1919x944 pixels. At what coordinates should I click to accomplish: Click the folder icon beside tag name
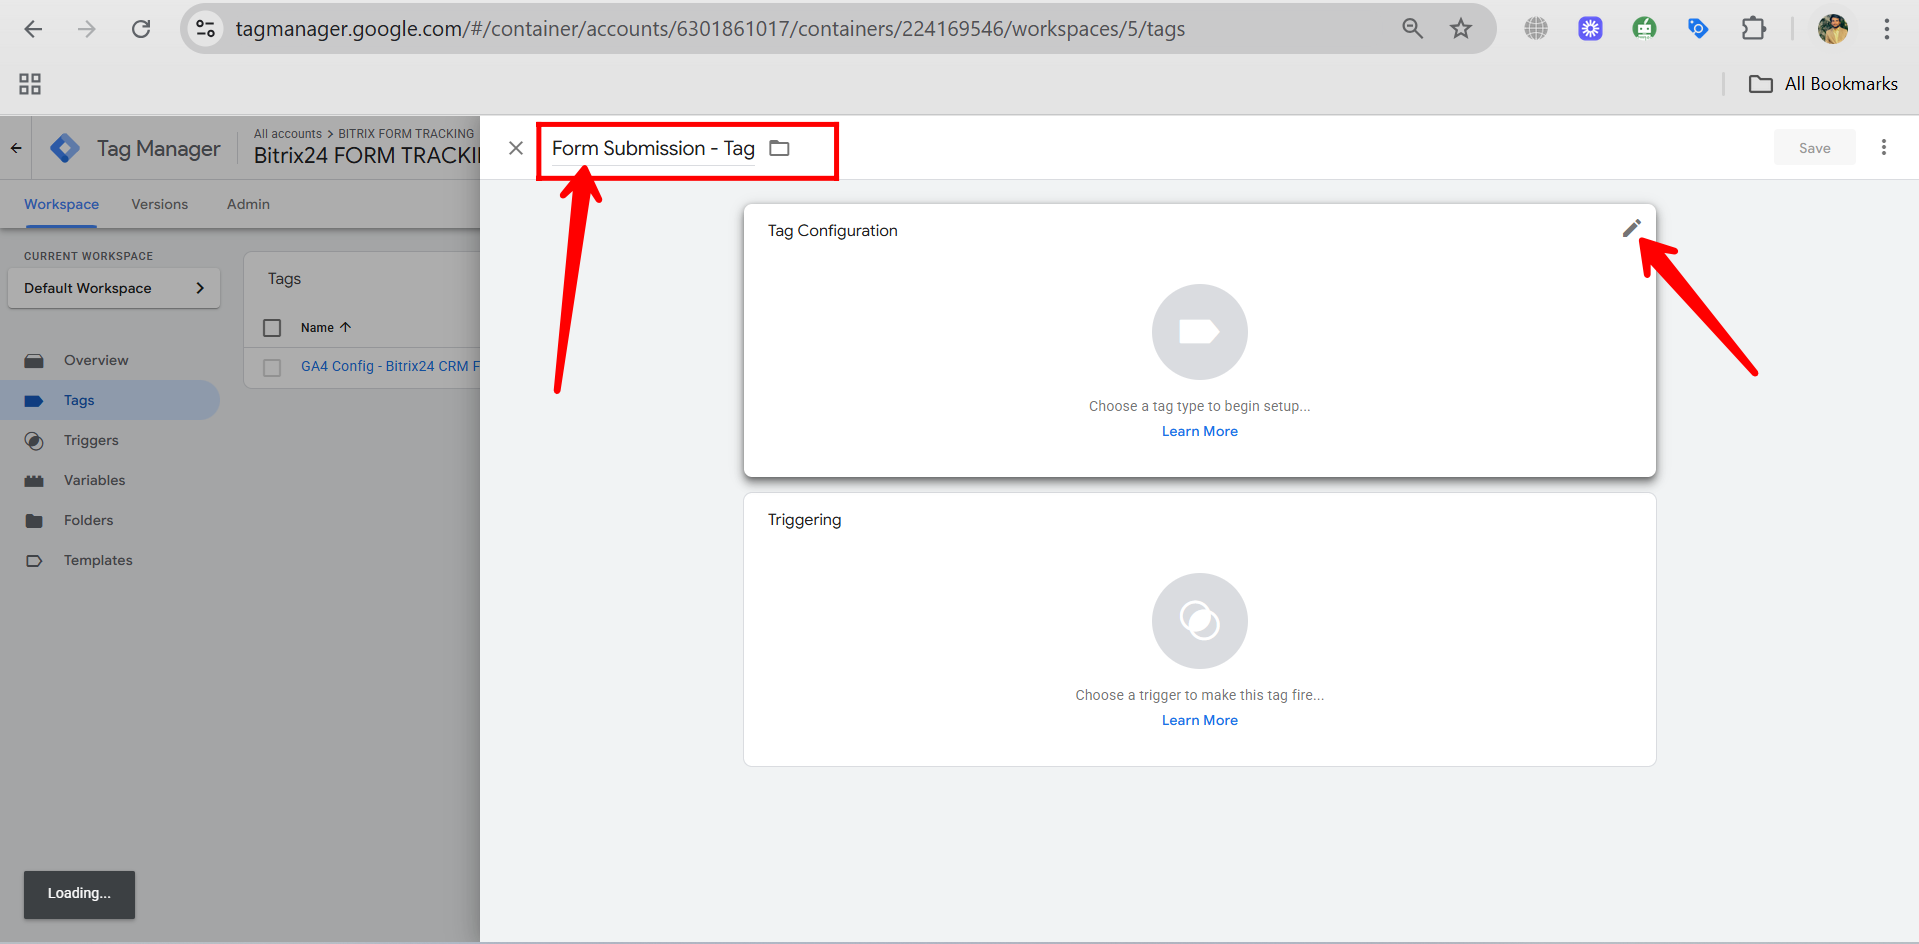tap(779, 148)
